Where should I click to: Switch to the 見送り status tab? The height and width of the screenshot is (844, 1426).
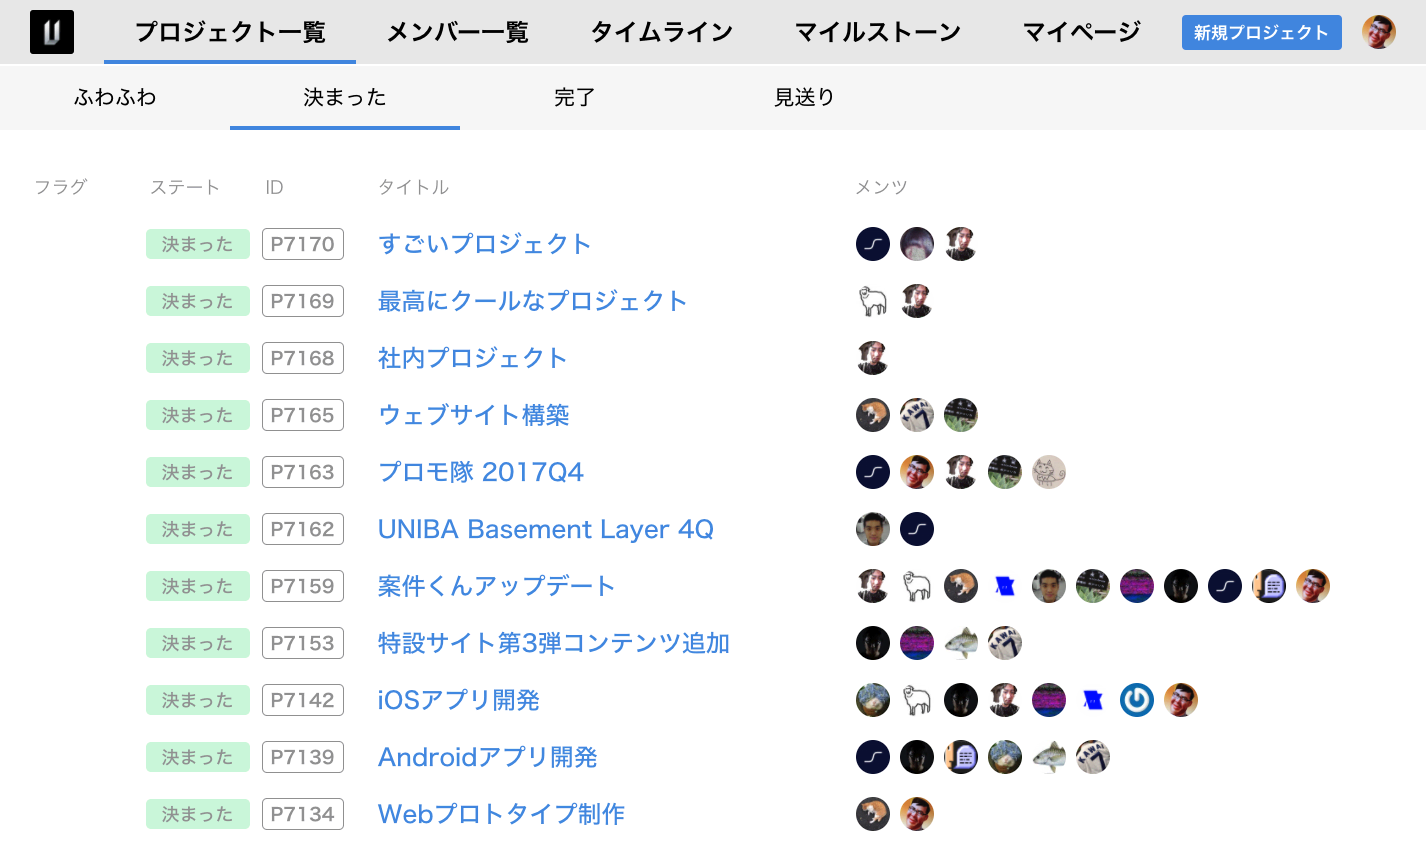point(804,97)
